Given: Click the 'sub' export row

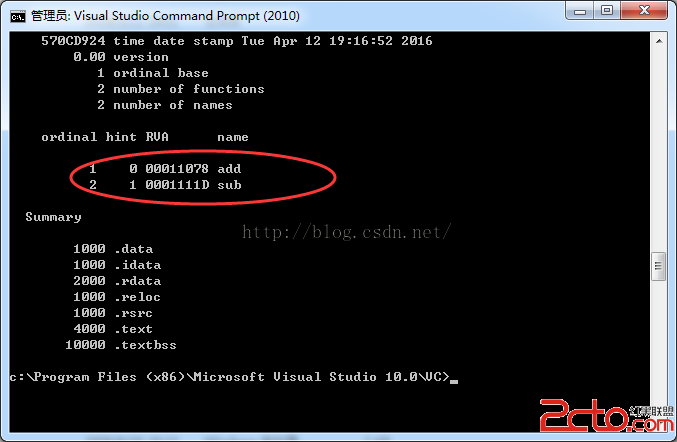Looking at the screenshot, I should [x=165, y=185].
